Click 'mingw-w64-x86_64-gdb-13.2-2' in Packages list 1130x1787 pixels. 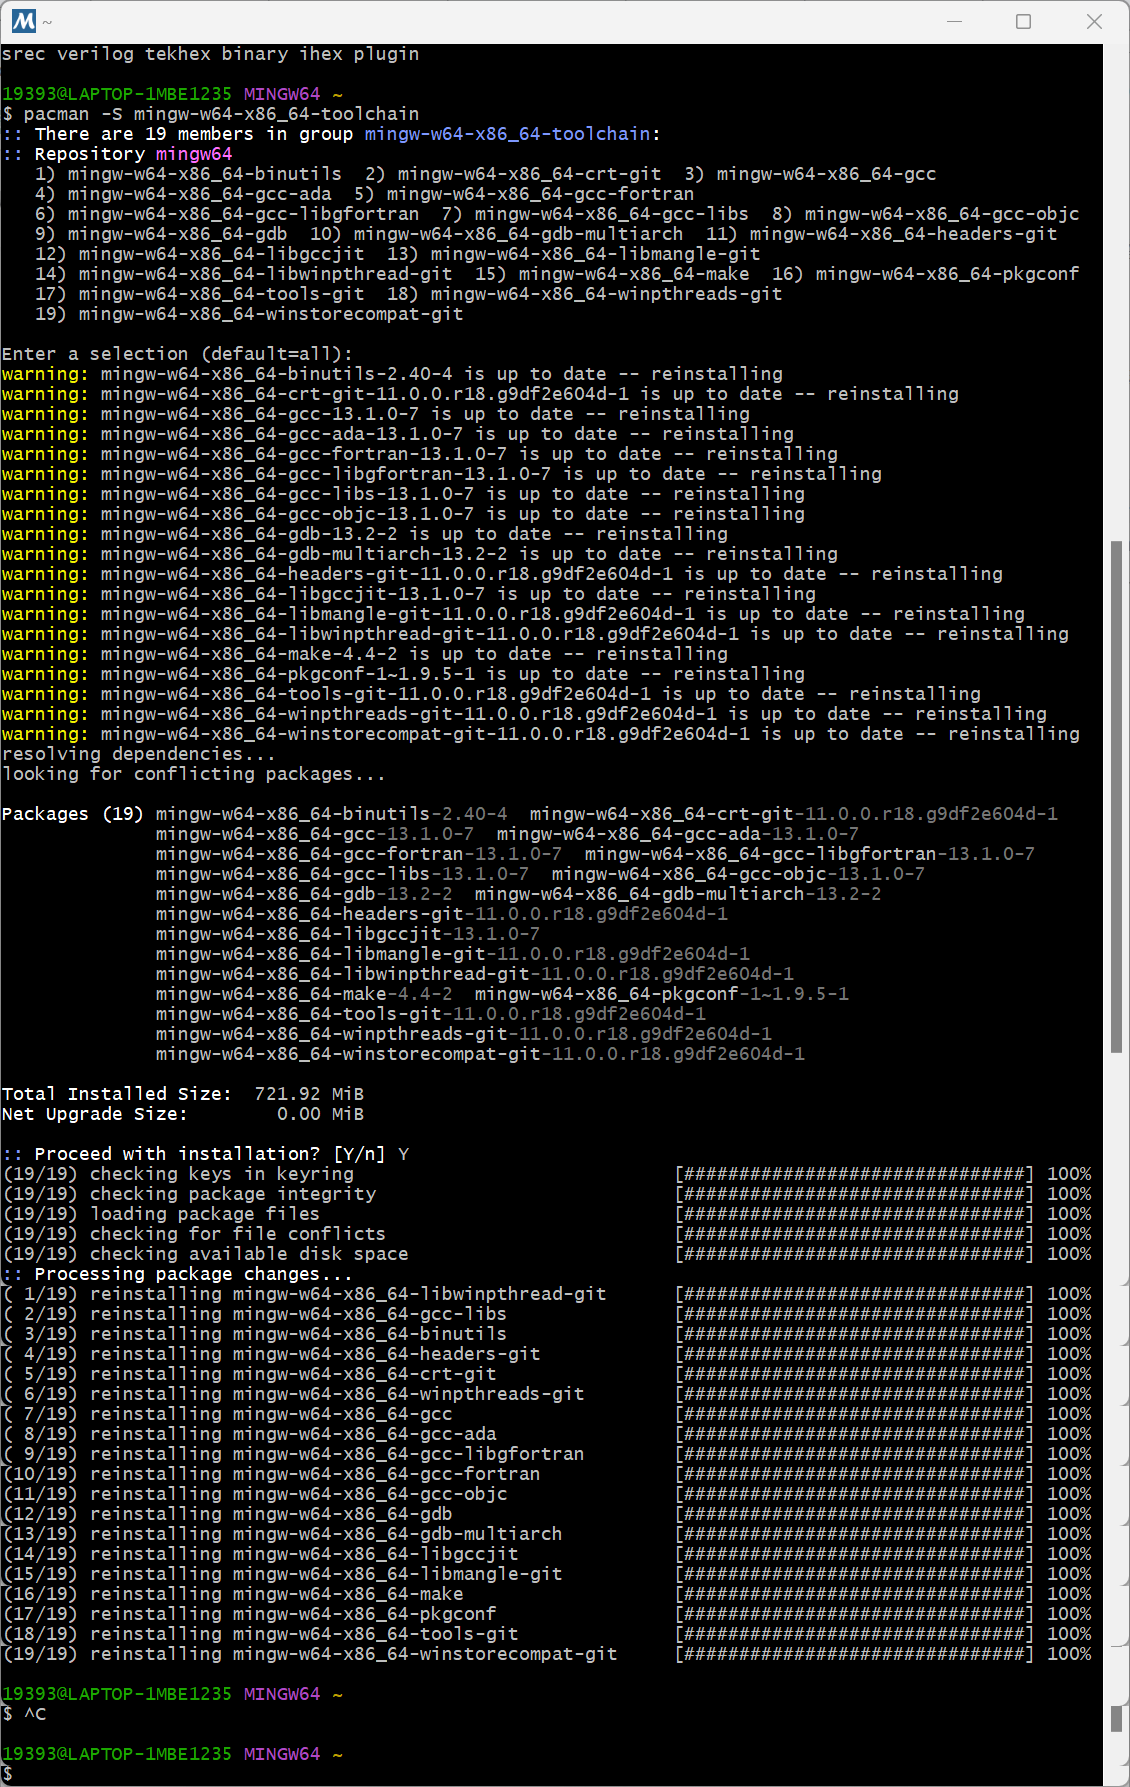click(304, 894)
